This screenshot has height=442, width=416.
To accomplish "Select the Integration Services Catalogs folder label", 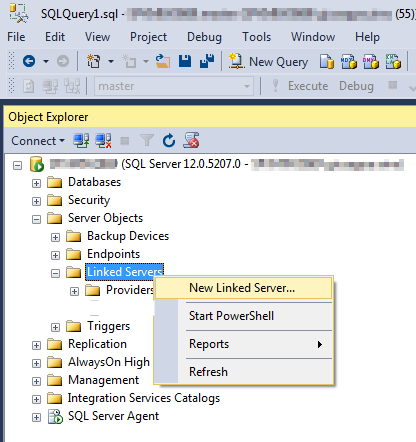I will [x=144, y=398].
